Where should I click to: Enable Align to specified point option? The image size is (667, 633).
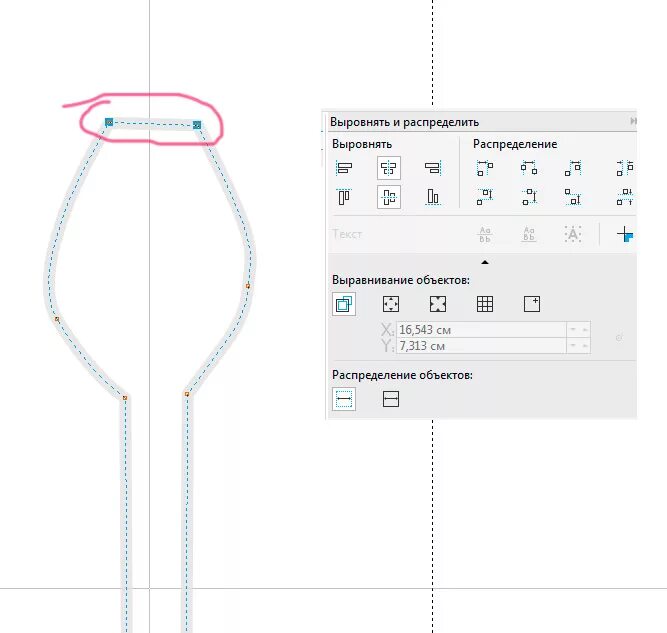[x=532, y=304]
